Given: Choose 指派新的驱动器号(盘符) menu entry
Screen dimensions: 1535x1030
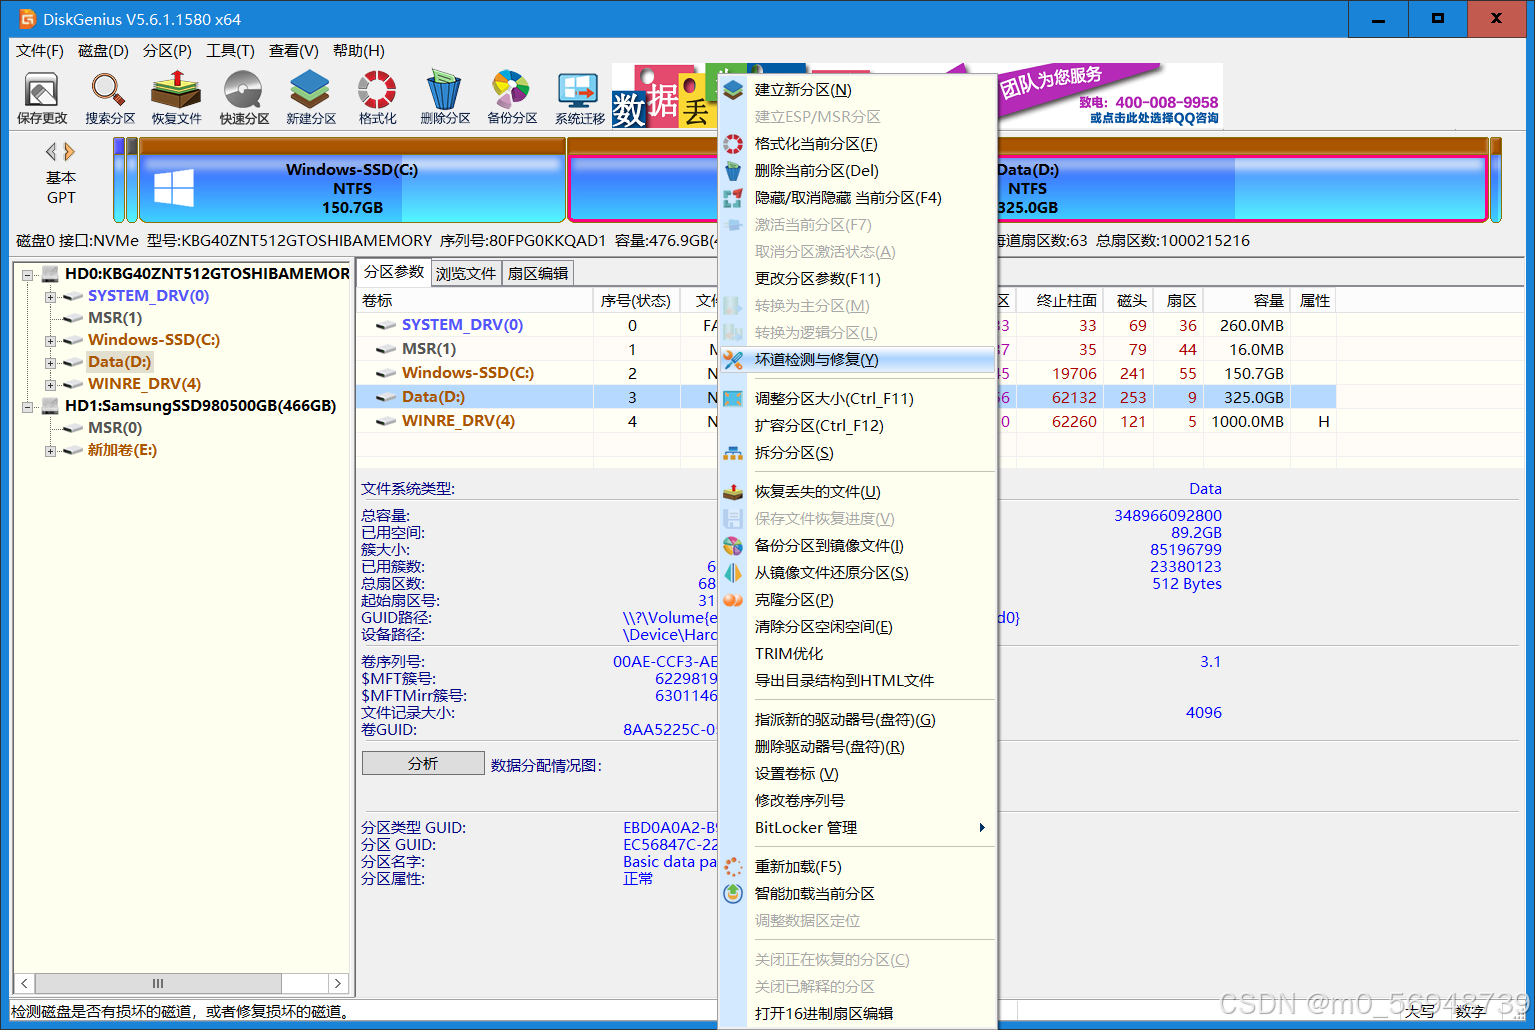Looking at the screenshot, I should (858, 720).
